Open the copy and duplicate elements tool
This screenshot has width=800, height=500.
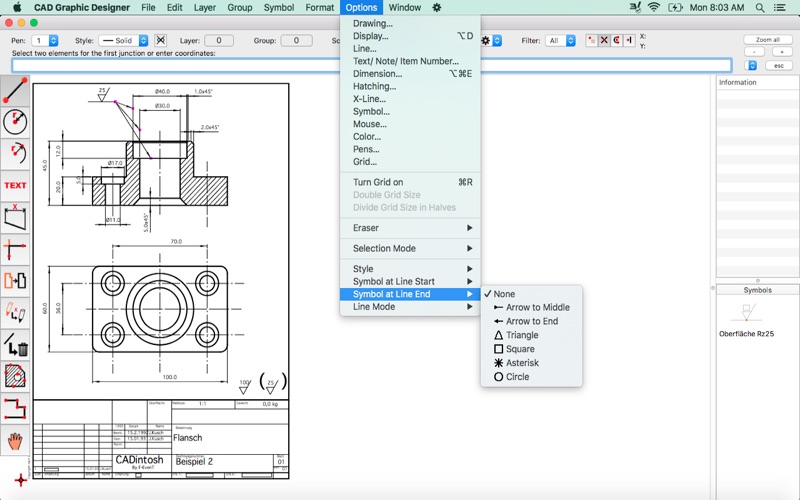click(x=15, y=281)
